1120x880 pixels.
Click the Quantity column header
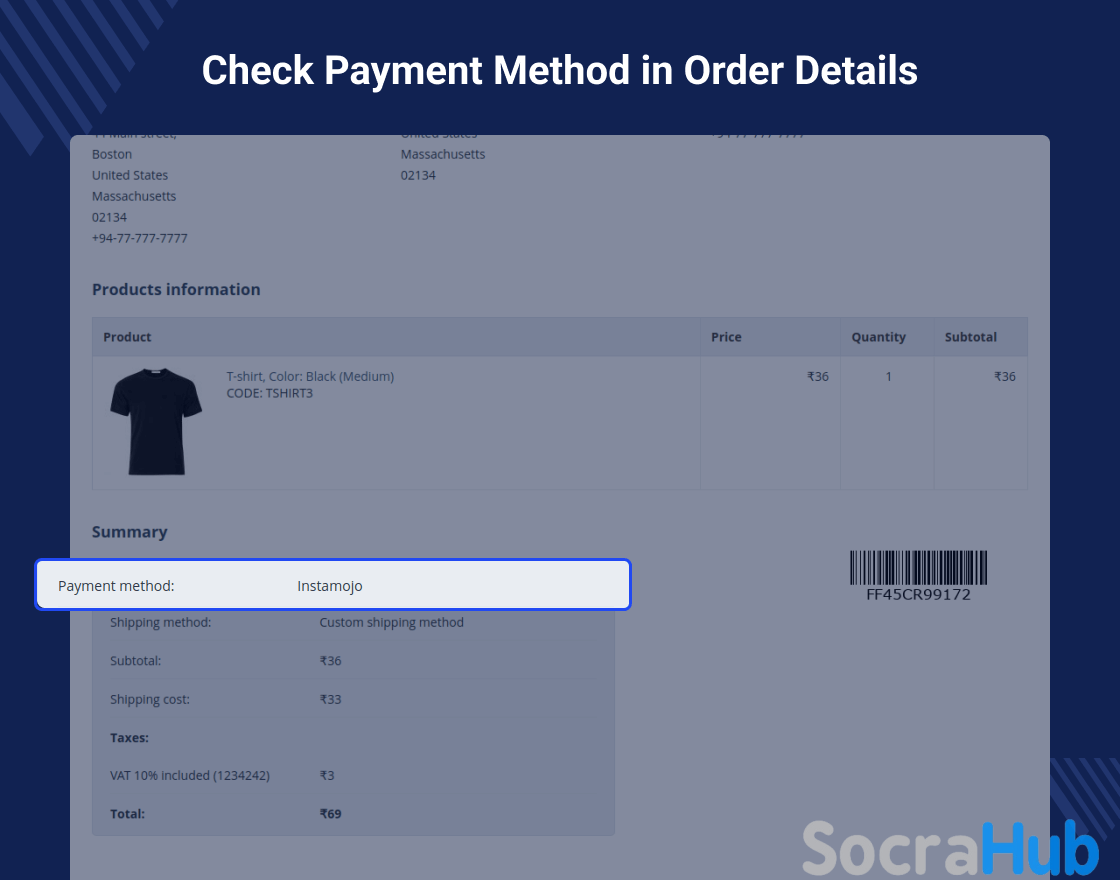click(878, 337)
